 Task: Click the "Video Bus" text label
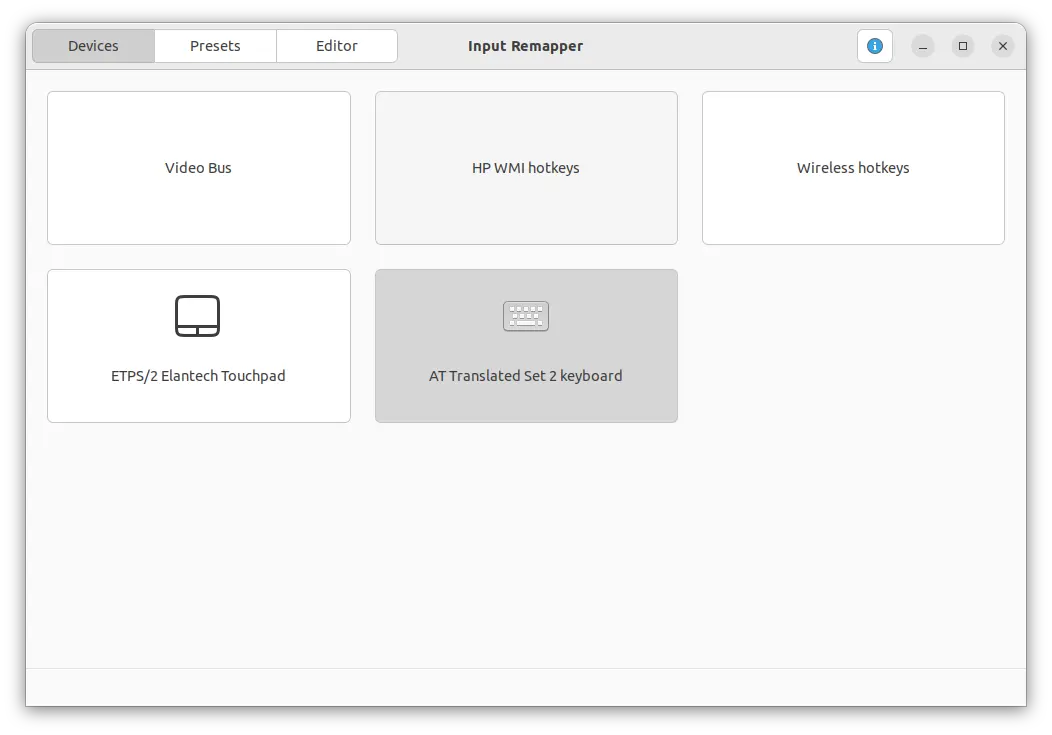198,168
